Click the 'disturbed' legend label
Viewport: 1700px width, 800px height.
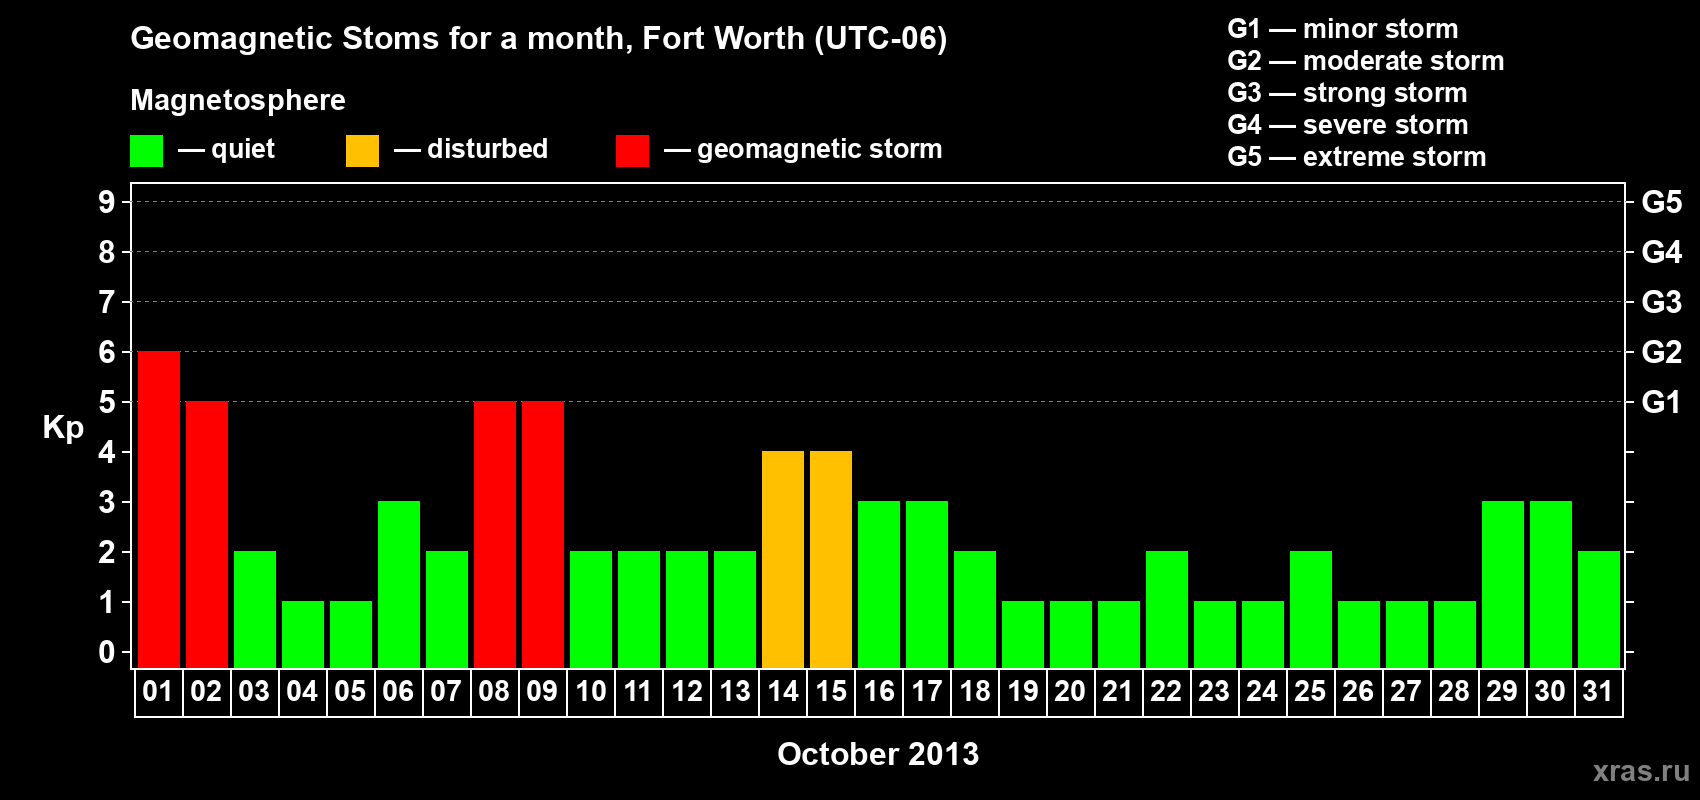pyautogui.click(x=487, y=149)
